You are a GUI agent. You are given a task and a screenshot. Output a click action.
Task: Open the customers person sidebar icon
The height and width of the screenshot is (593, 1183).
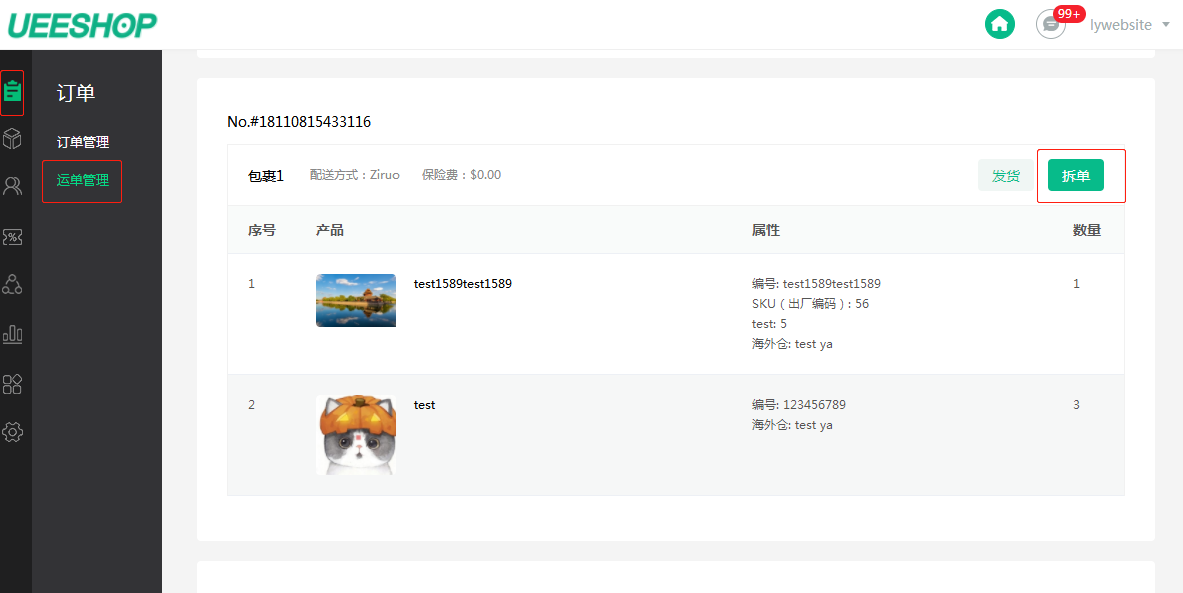coord(12,186)
